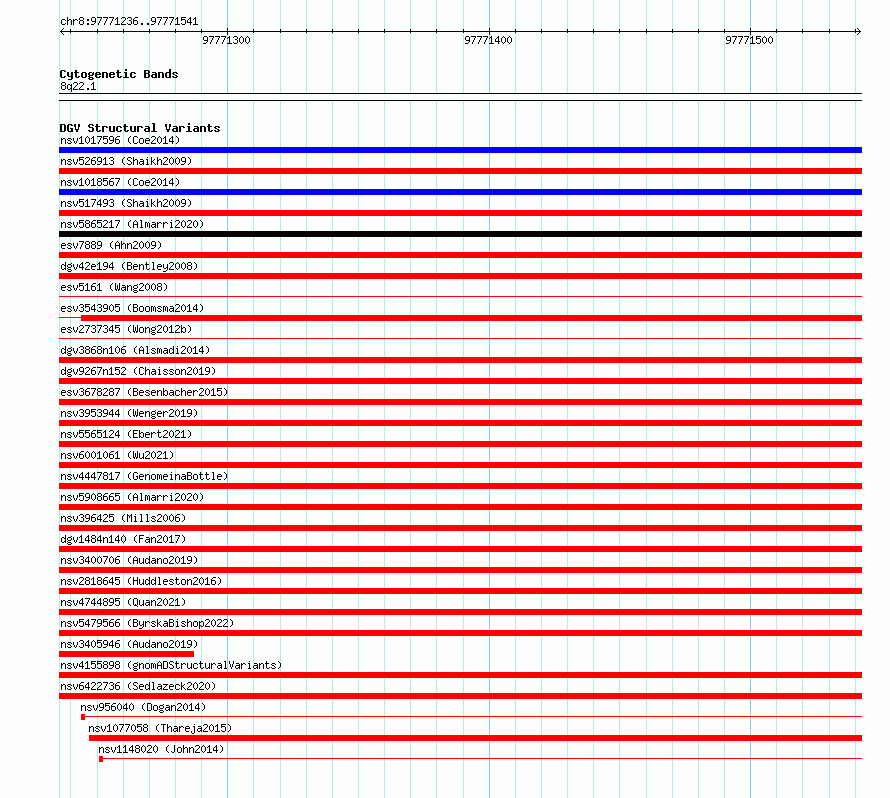Click the 97771500 ruler position label

point(749,40)
